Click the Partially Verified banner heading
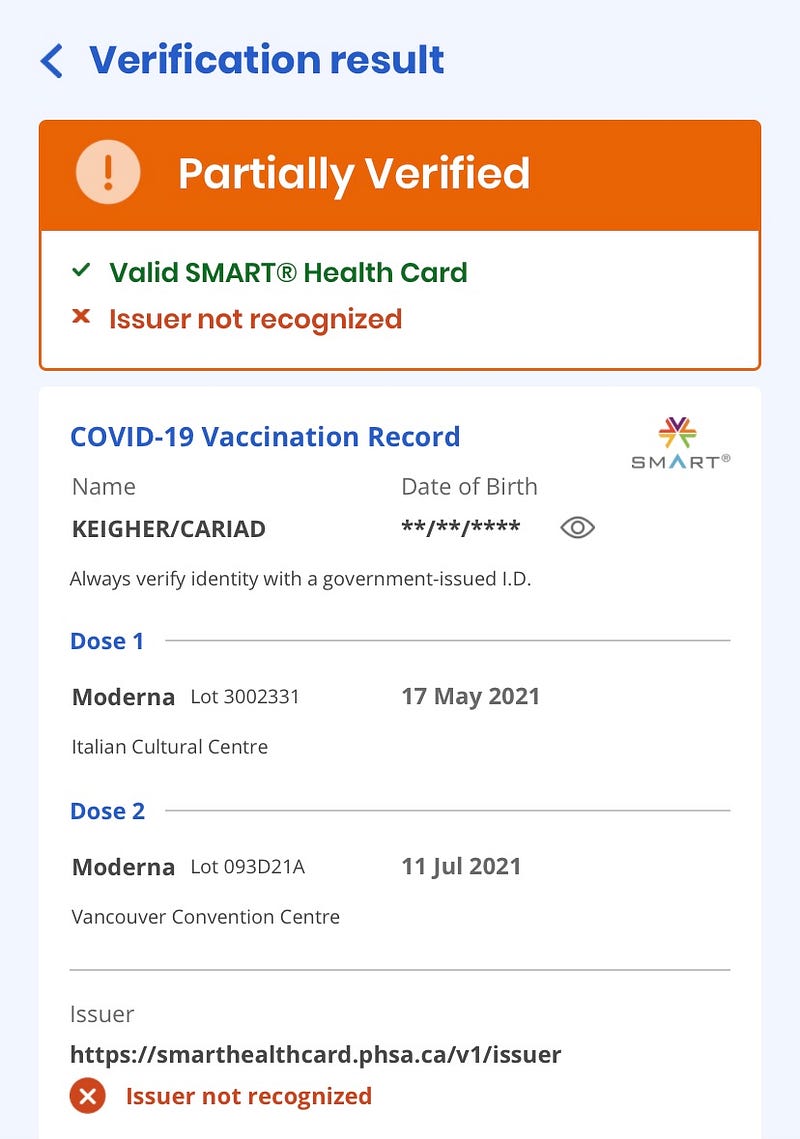800x1139 pixels. pos(354,174)
